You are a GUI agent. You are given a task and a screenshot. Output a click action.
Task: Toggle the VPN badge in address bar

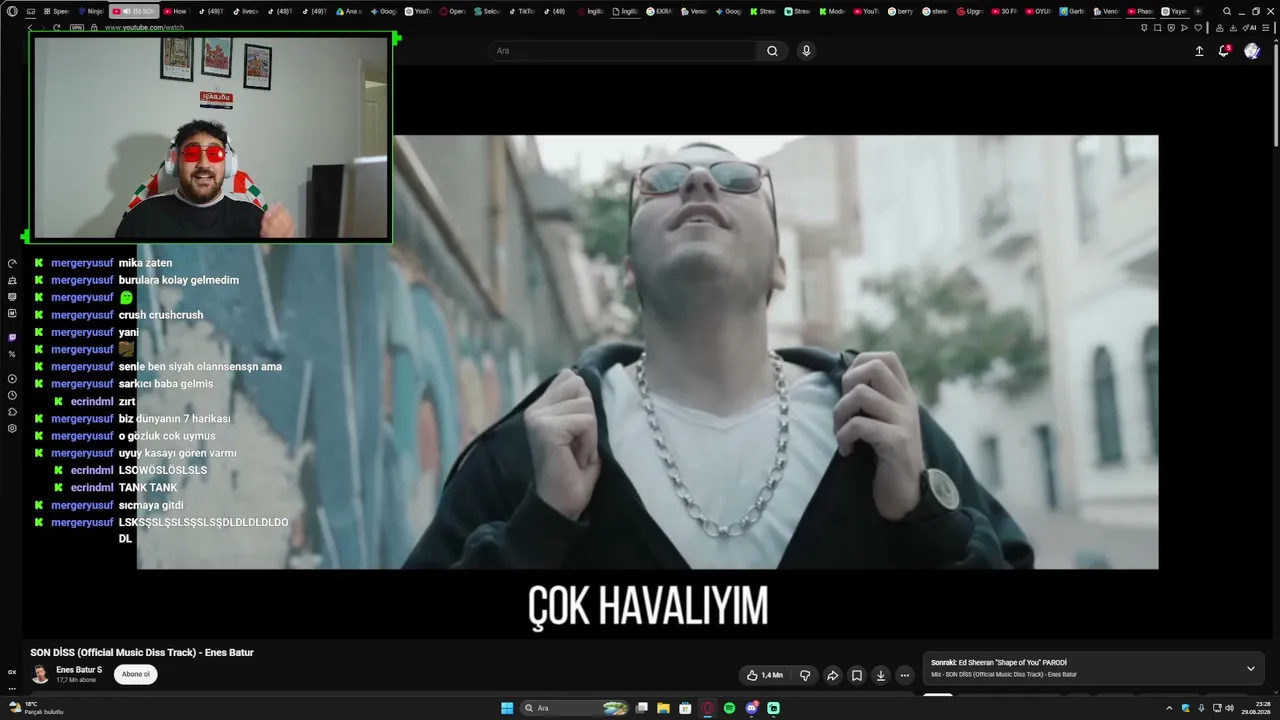77,28
